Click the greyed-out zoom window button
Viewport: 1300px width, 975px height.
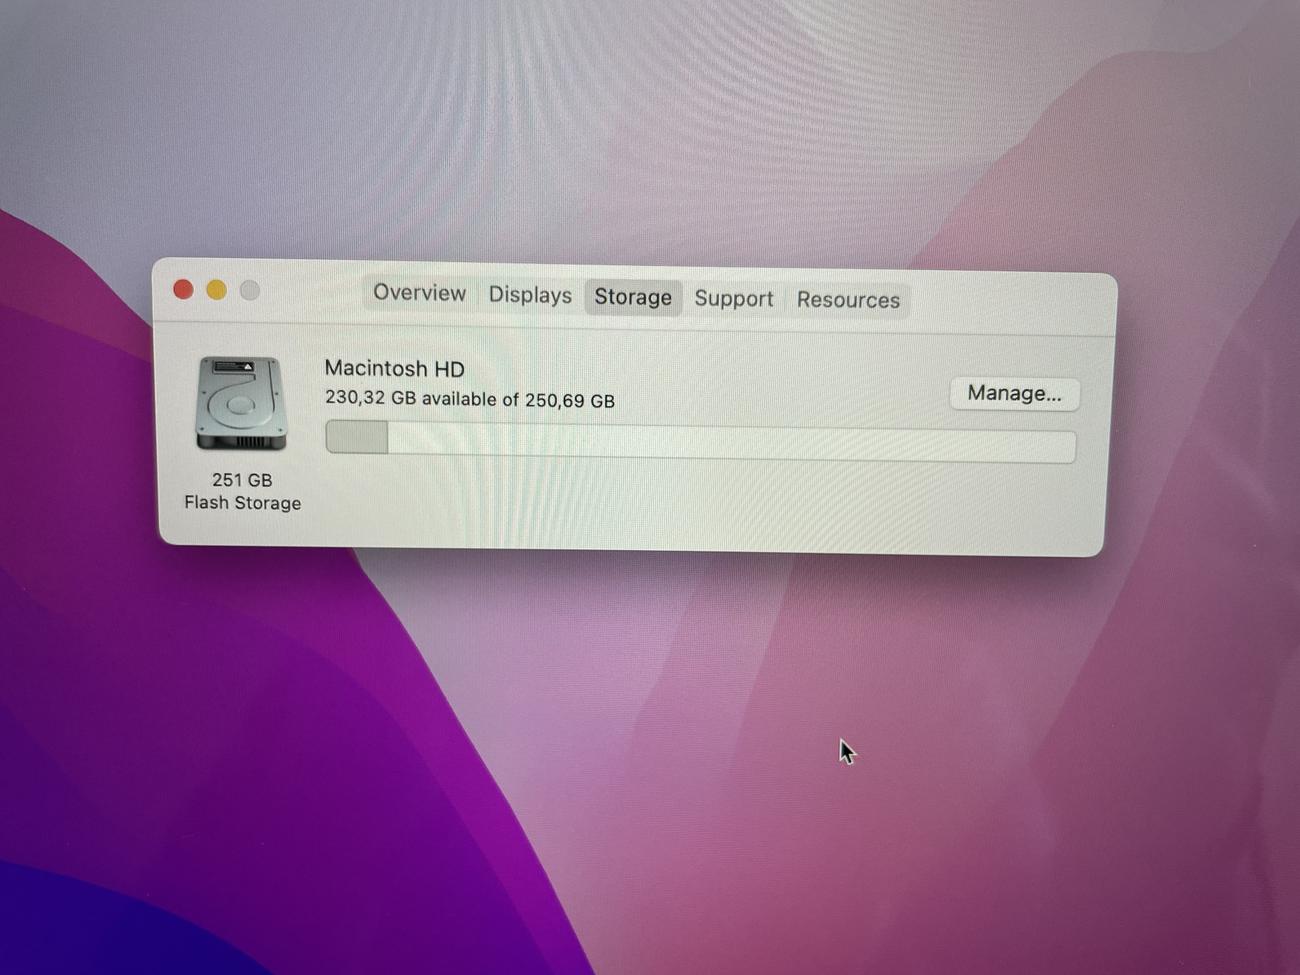(x=250, y=291)
